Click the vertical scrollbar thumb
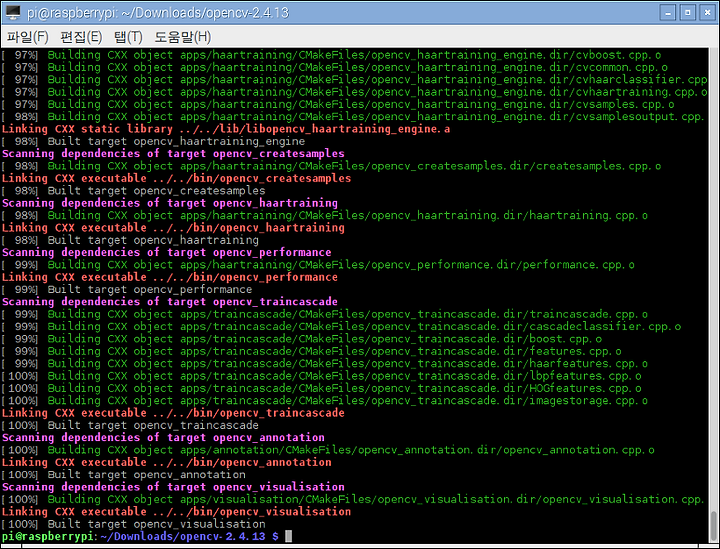 [x=714, y=527]
